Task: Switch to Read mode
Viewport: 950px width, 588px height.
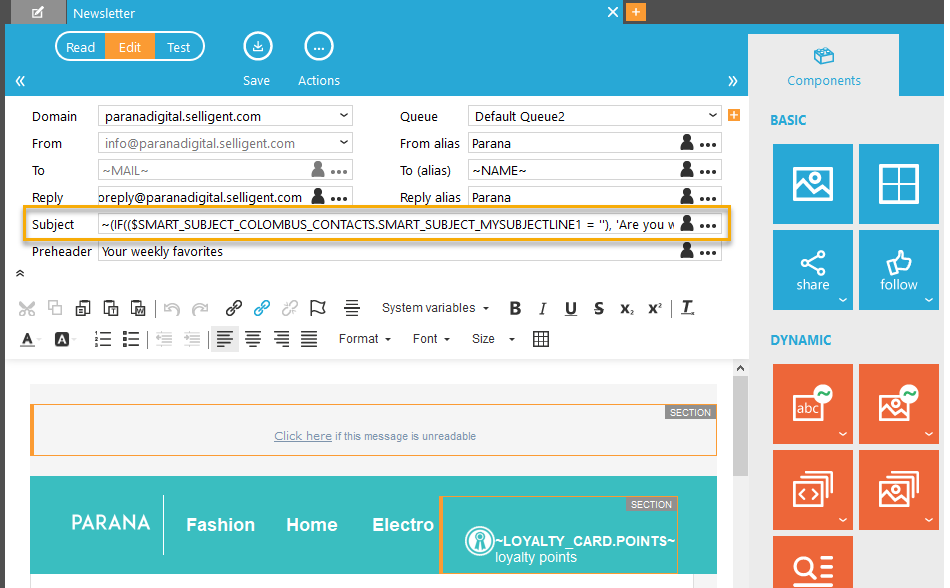Action: click(81, 47)
